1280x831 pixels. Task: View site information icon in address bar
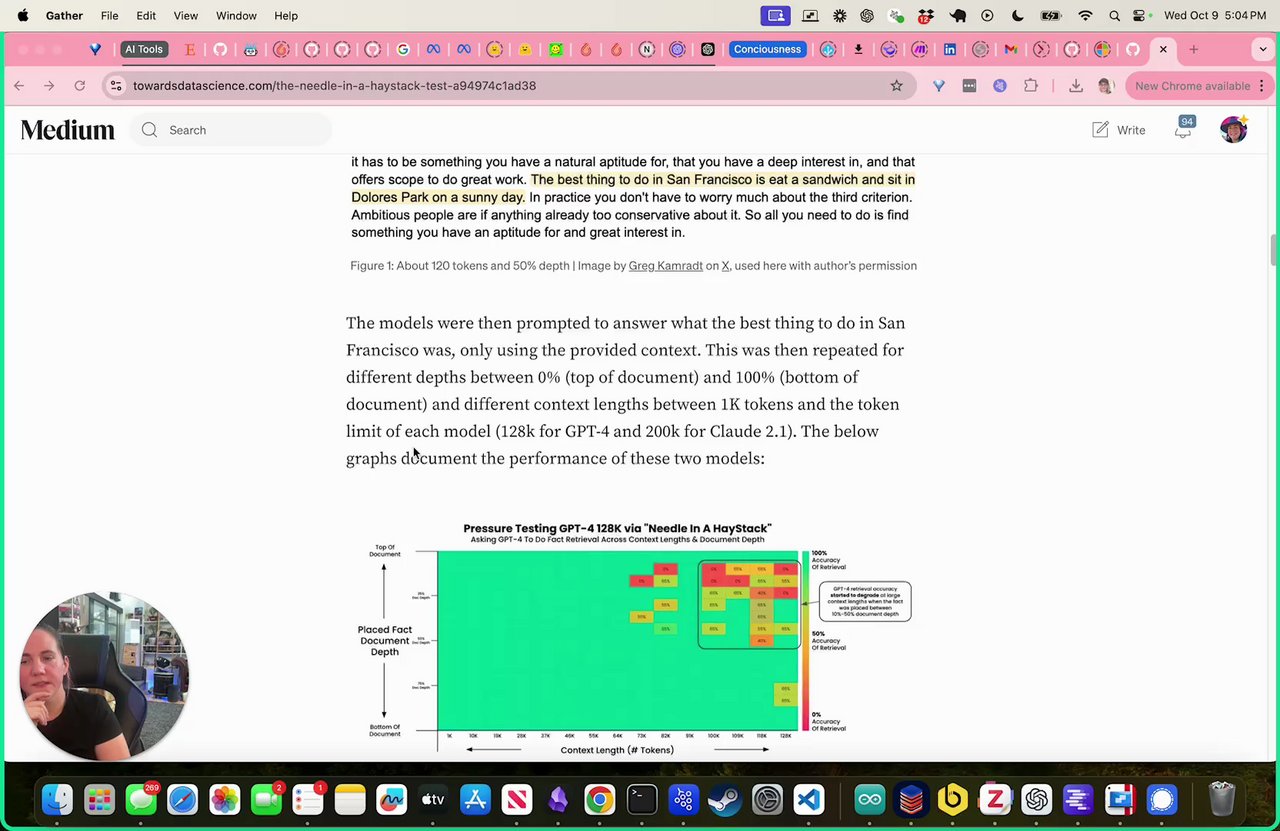pos(116,86)
